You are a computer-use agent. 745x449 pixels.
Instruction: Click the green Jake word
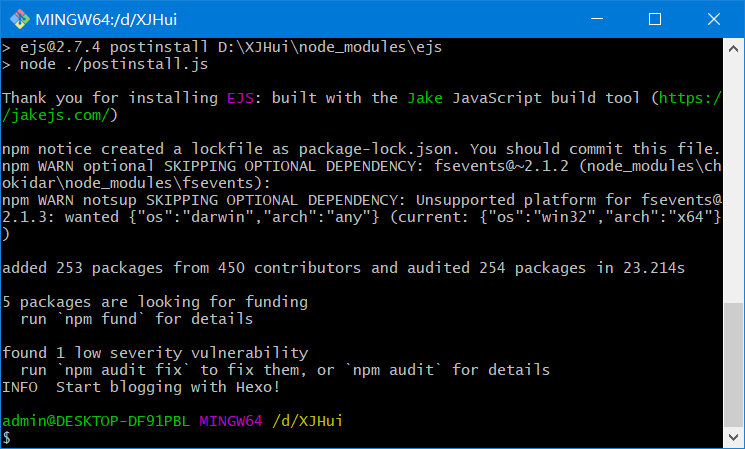point(425,98)
